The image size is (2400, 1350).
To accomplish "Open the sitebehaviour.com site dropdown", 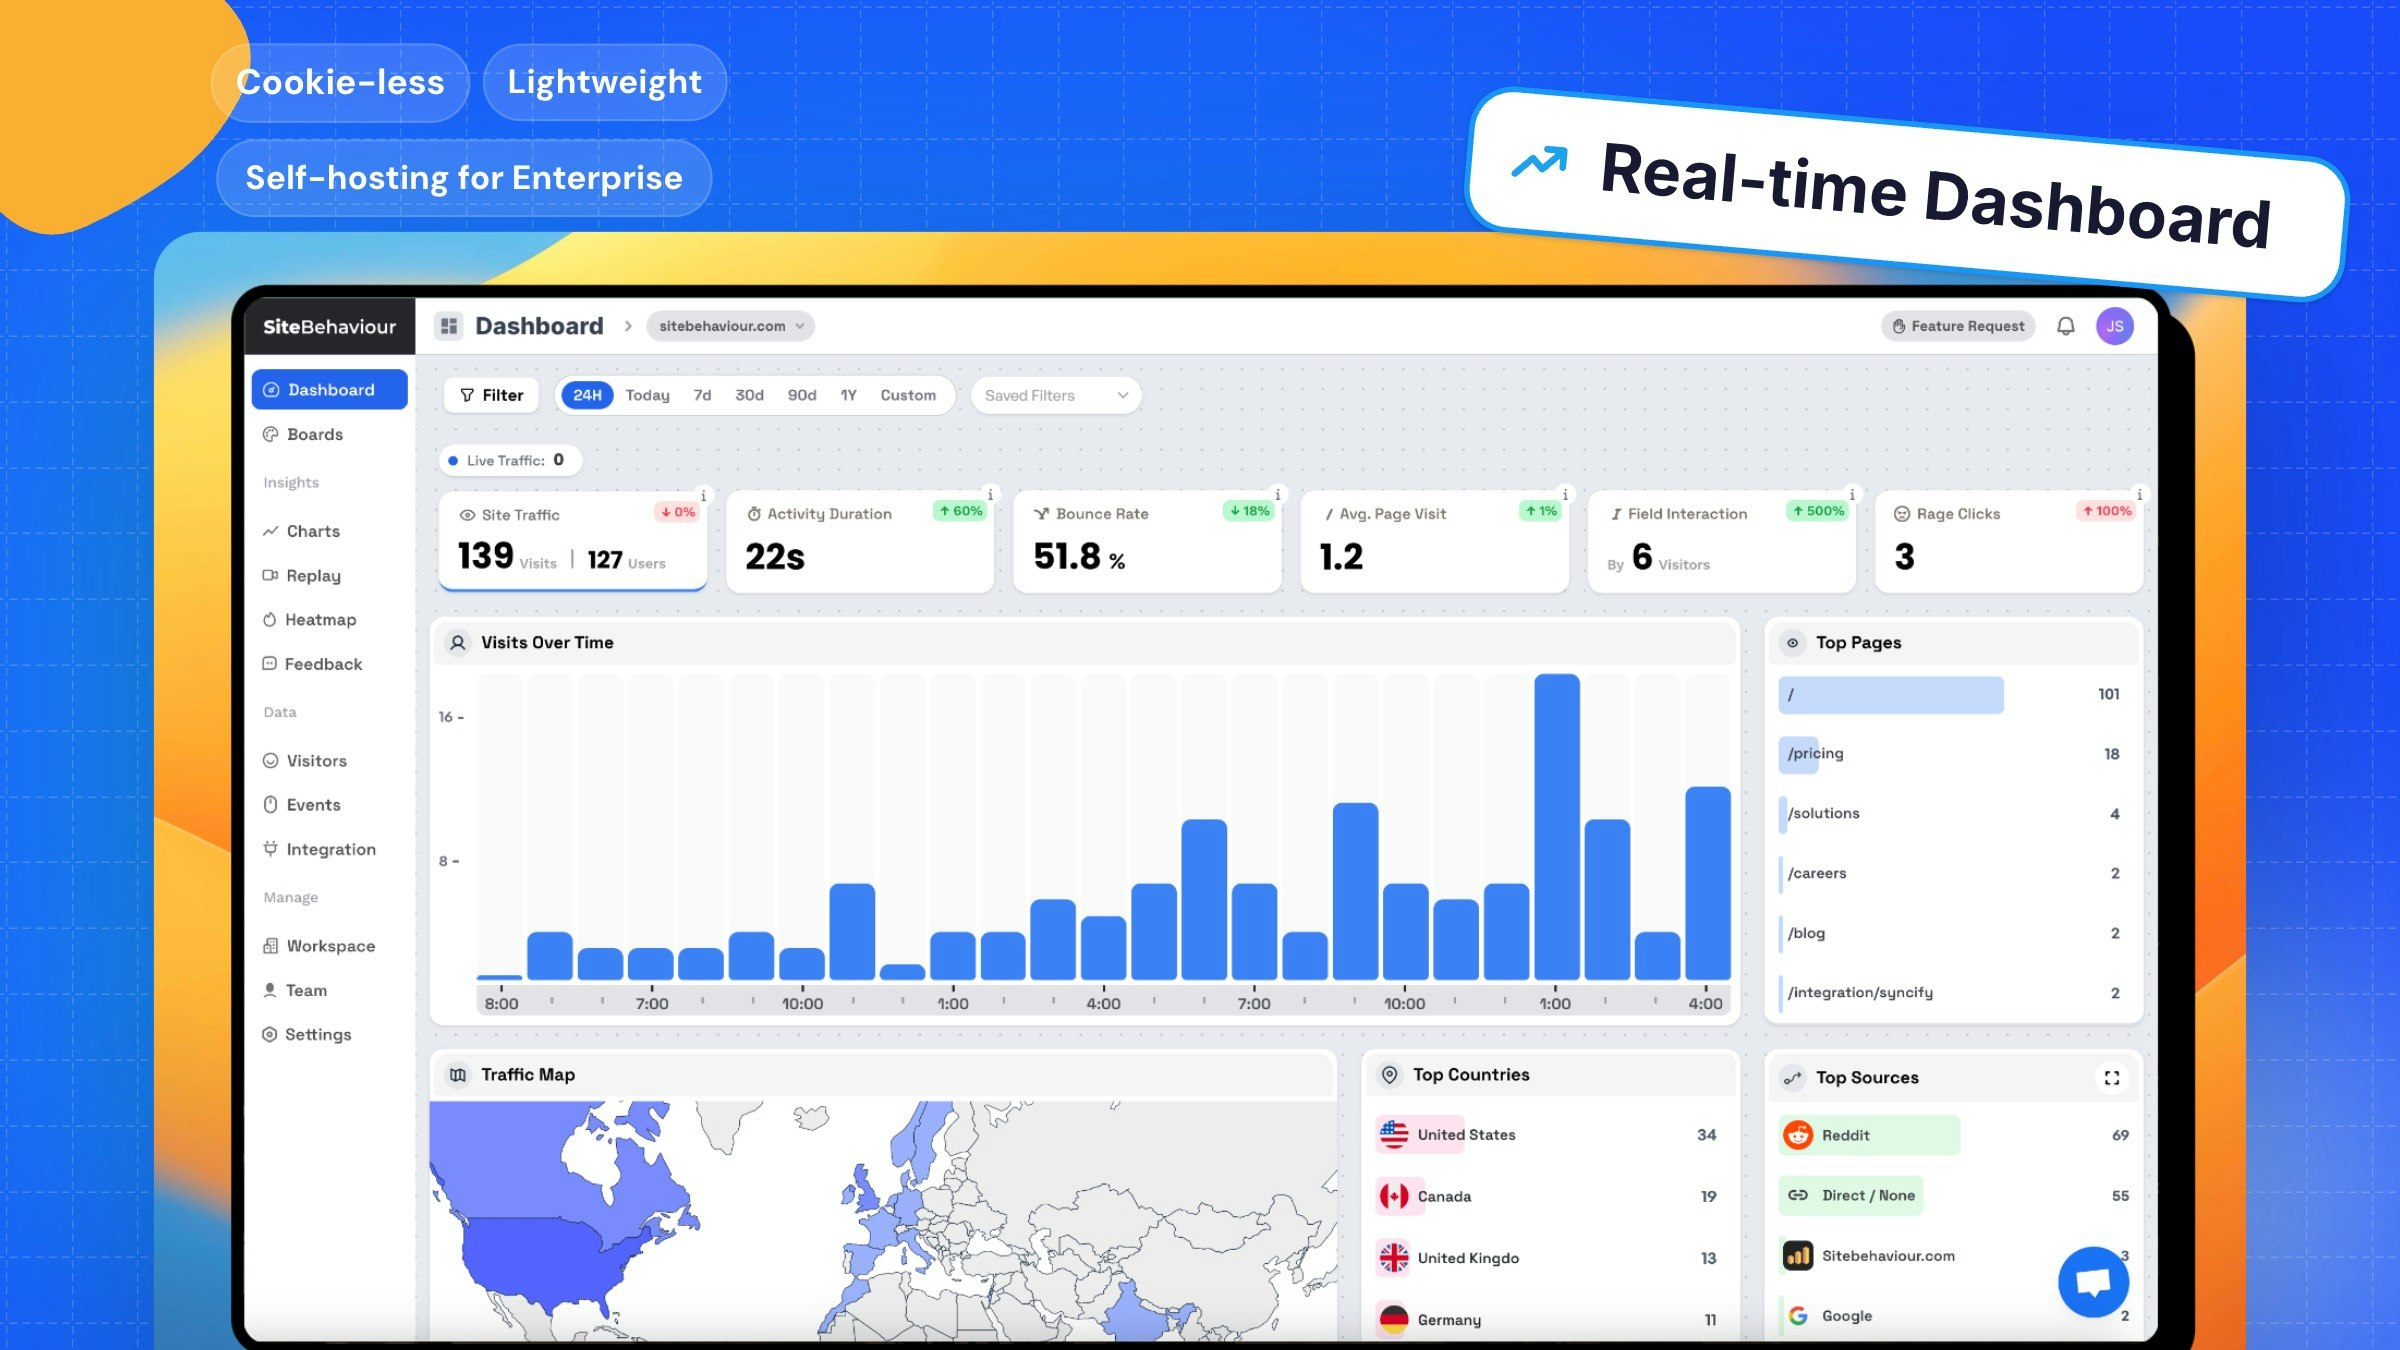I will point(731,326).
